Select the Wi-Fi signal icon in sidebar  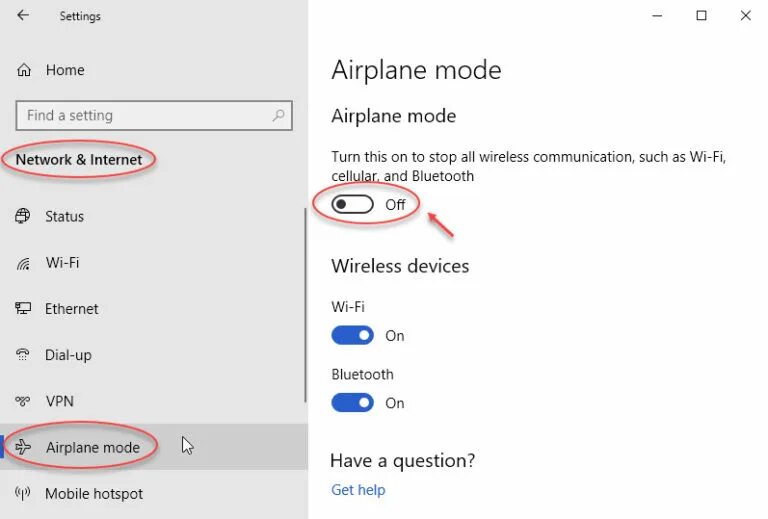point(23,263)
